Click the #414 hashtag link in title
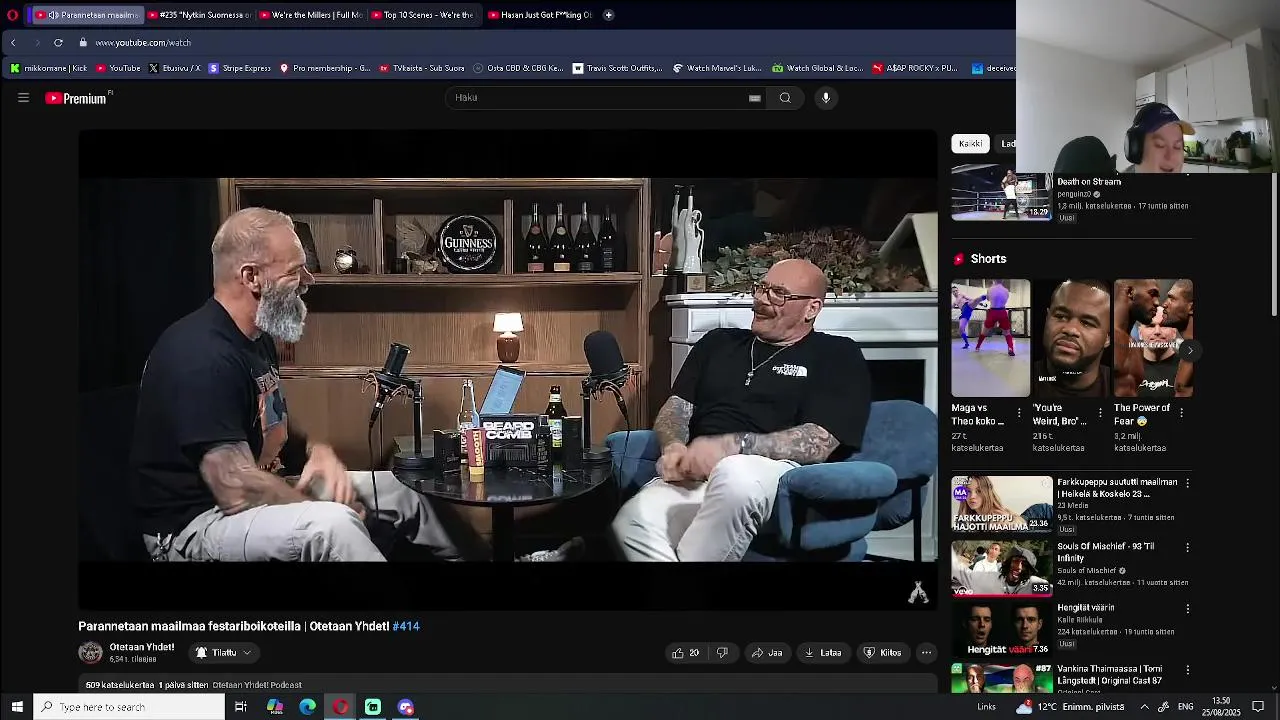Screen dimensions: 1280x720 [x=406, y=626]
